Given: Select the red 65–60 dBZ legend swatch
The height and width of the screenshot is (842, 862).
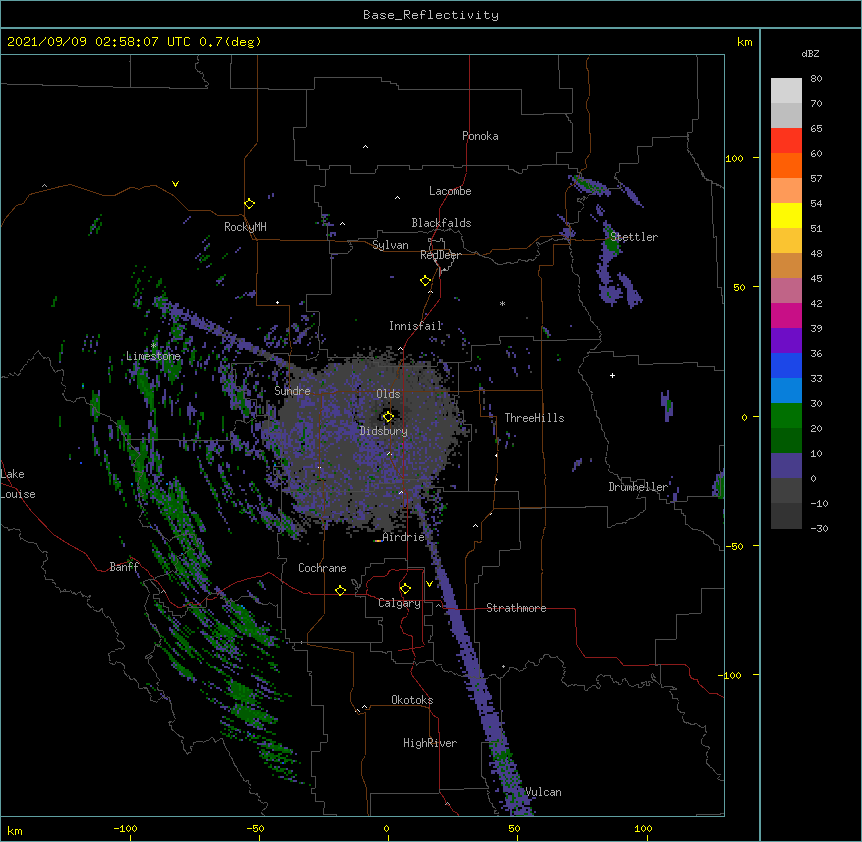Looking at the screenshot, I should point(786,140).
